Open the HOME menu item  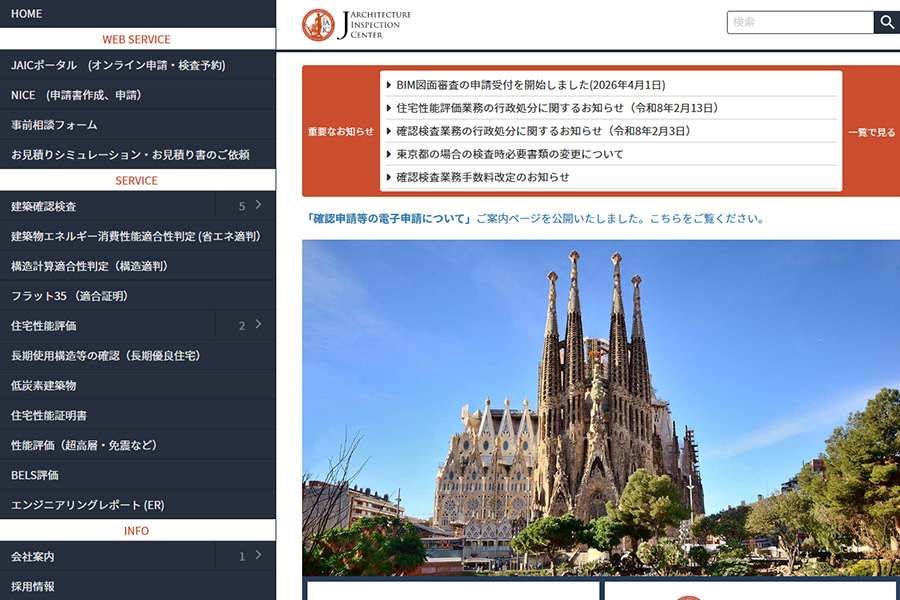pos(27,14)
